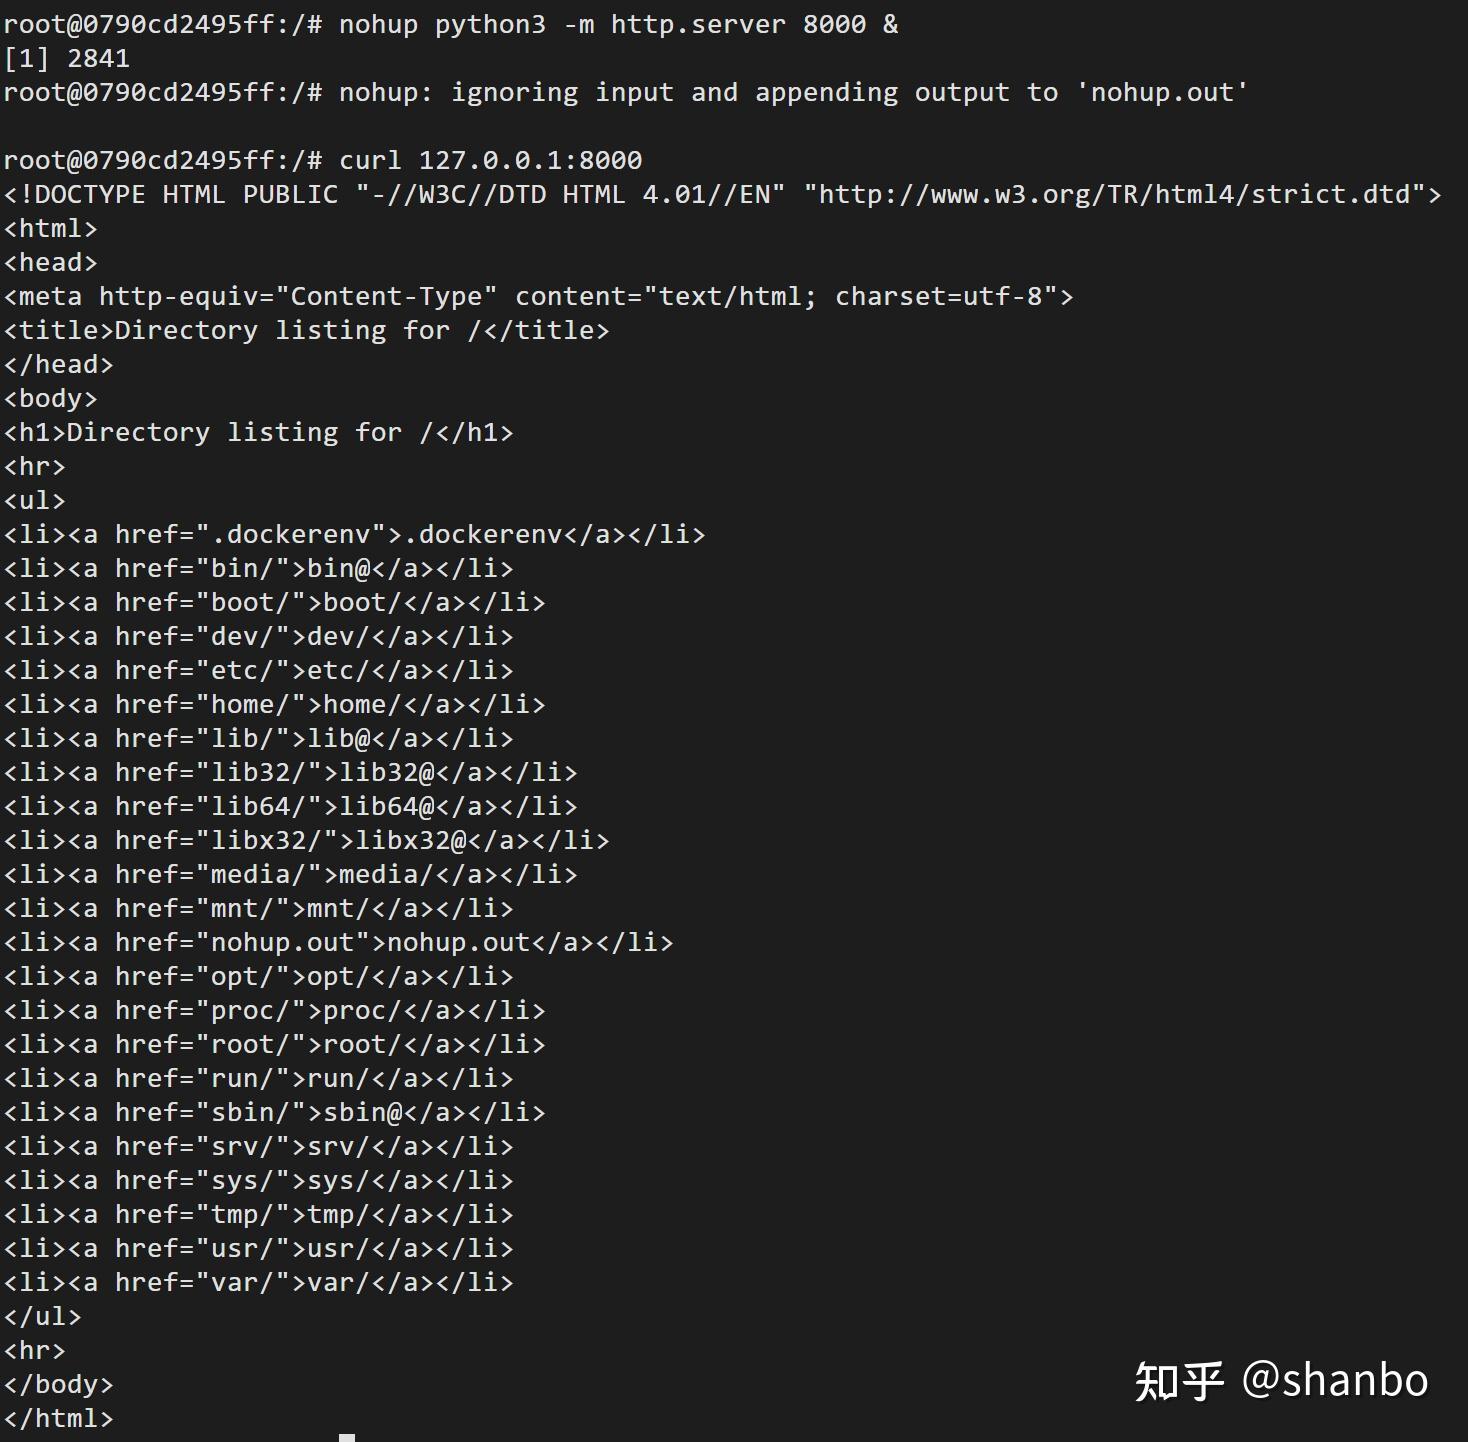This screenshot has width=1468, height=1442.
Task: Click the .dockerenv list entry line
Action: pos(354,535)
